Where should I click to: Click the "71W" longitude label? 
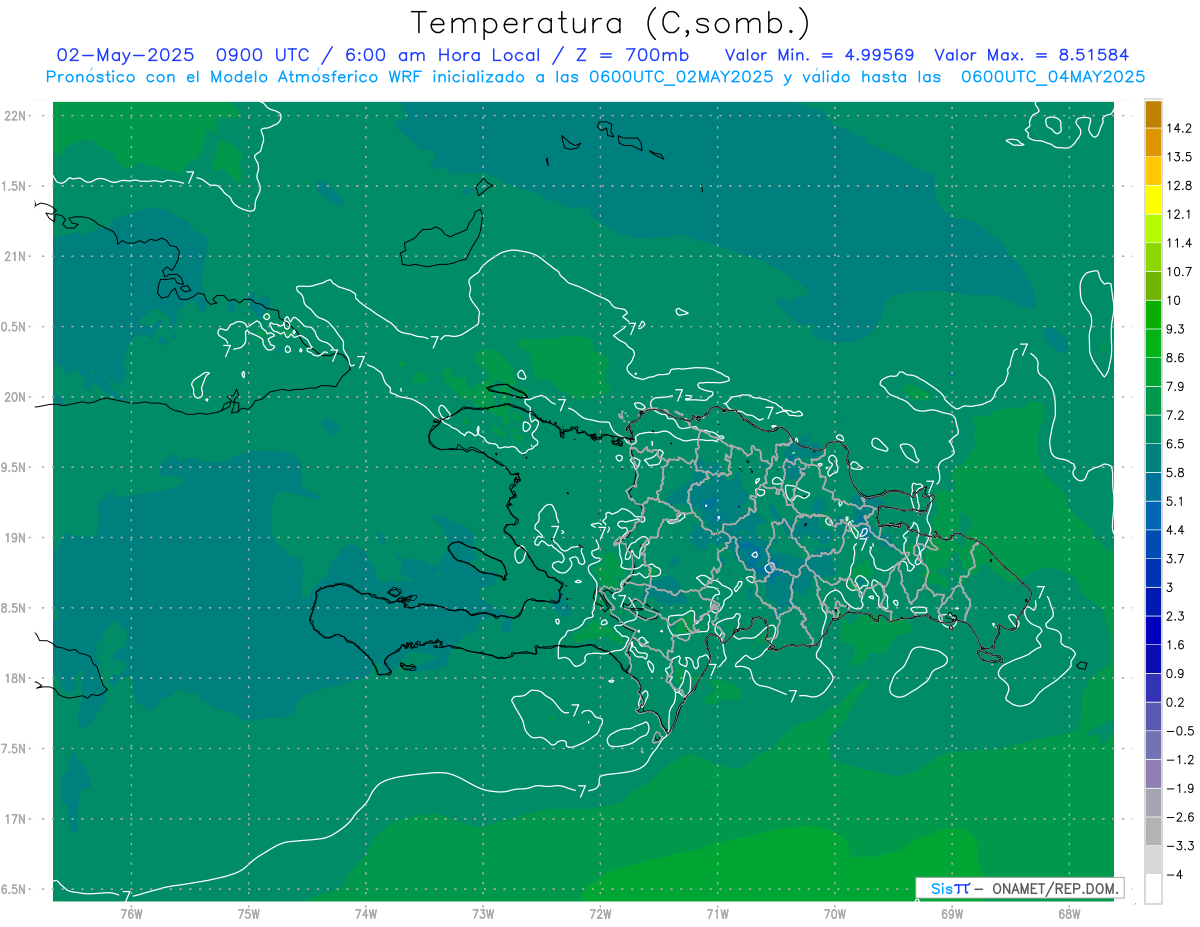tap(717, 914)
